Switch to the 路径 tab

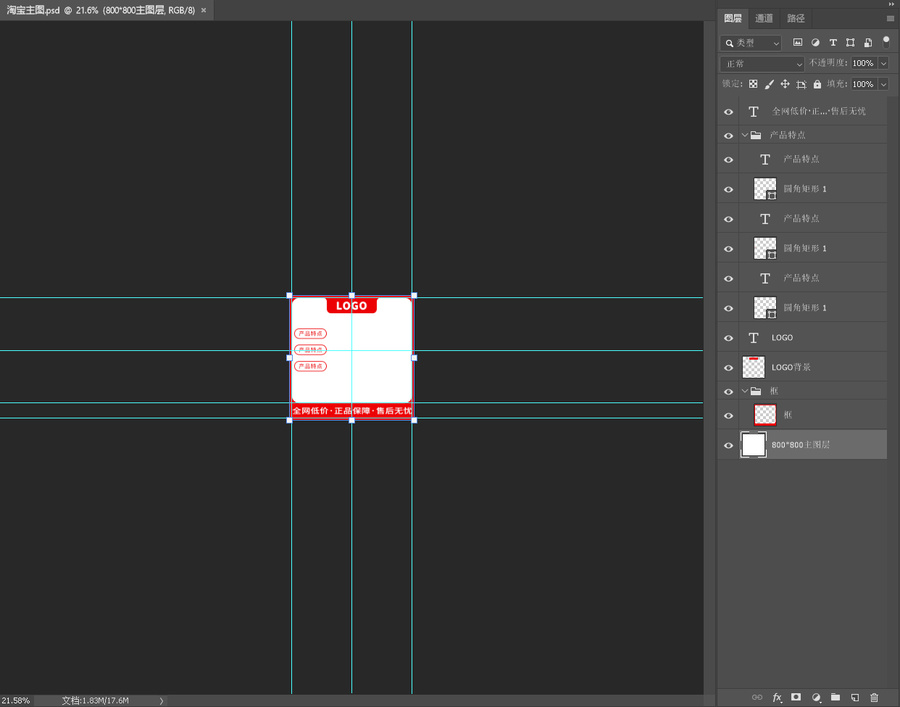[x=796, y=18]
